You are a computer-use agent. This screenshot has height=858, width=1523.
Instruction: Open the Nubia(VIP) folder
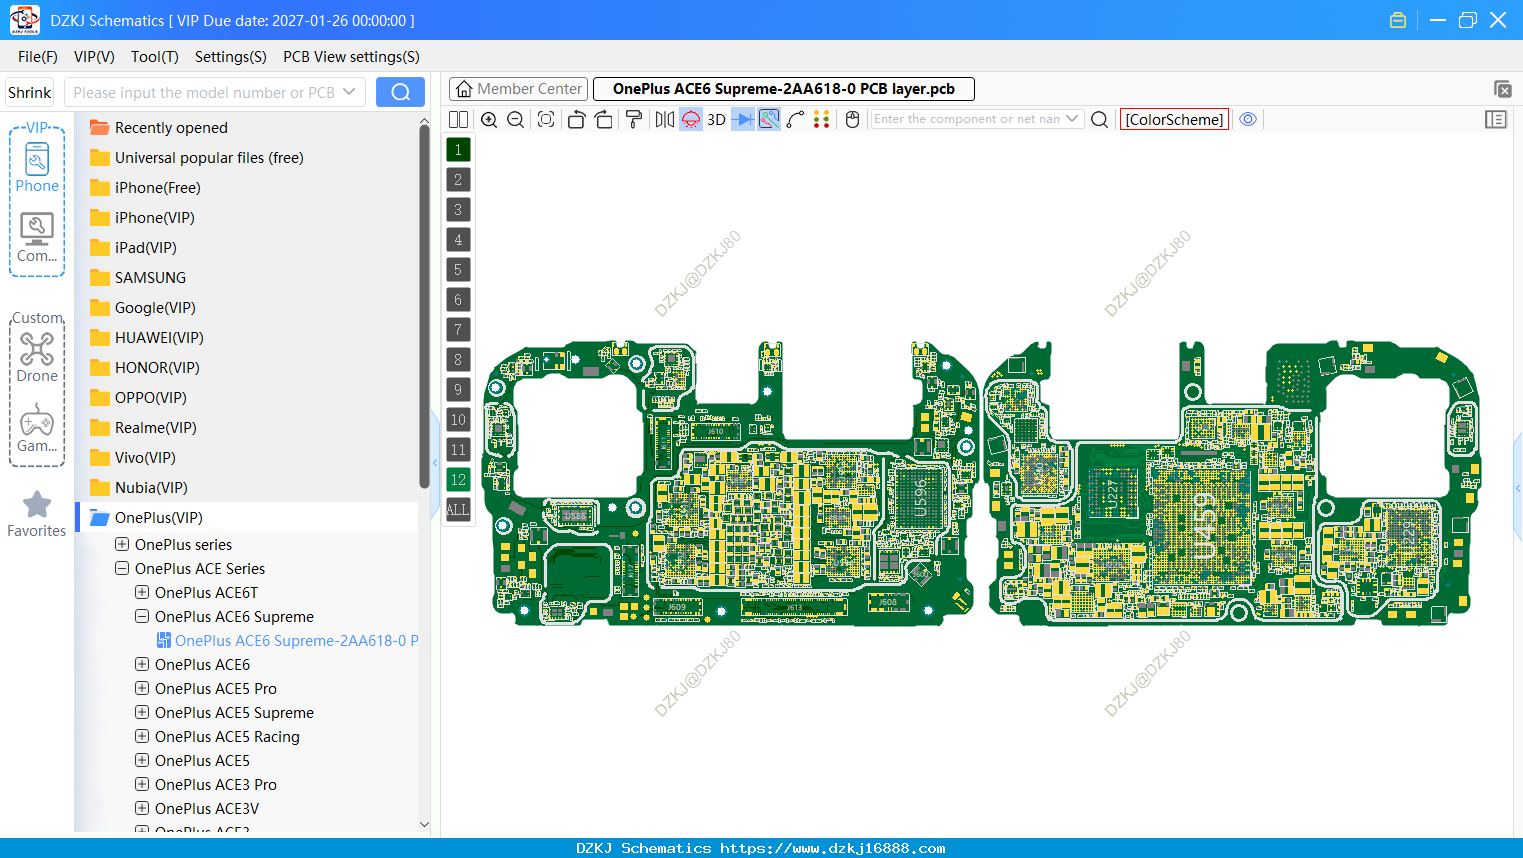click(x=139, y=488)
